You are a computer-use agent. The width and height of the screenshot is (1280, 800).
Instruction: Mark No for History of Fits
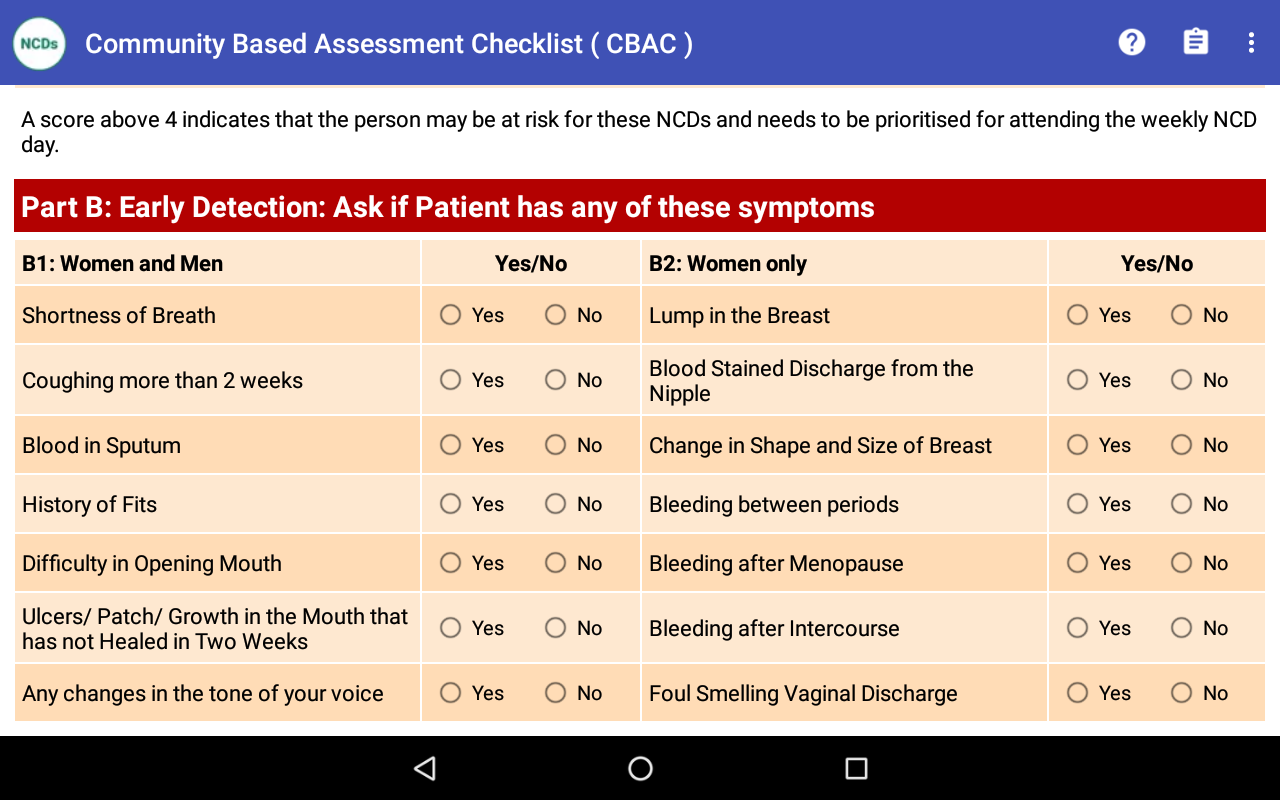555,504
